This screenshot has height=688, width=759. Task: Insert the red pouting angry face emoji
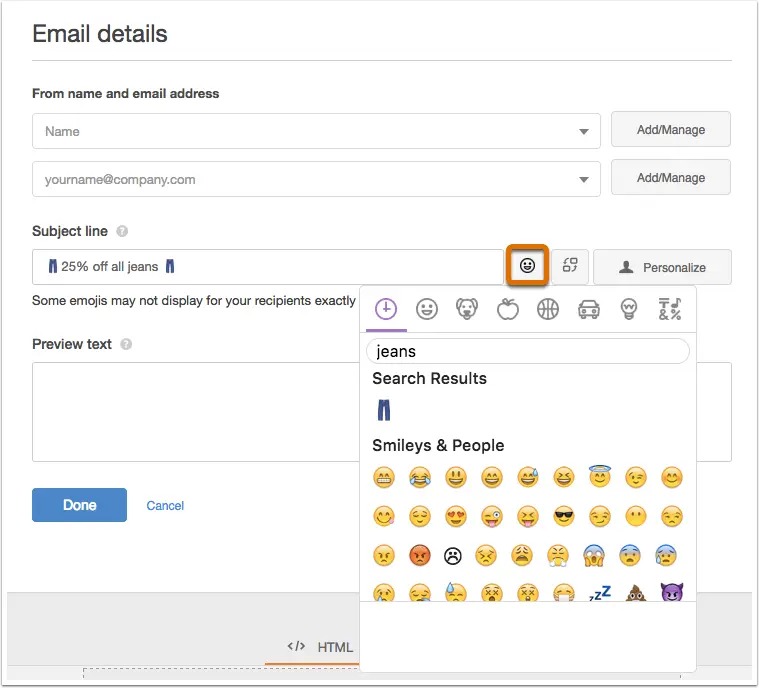[420, 555]
